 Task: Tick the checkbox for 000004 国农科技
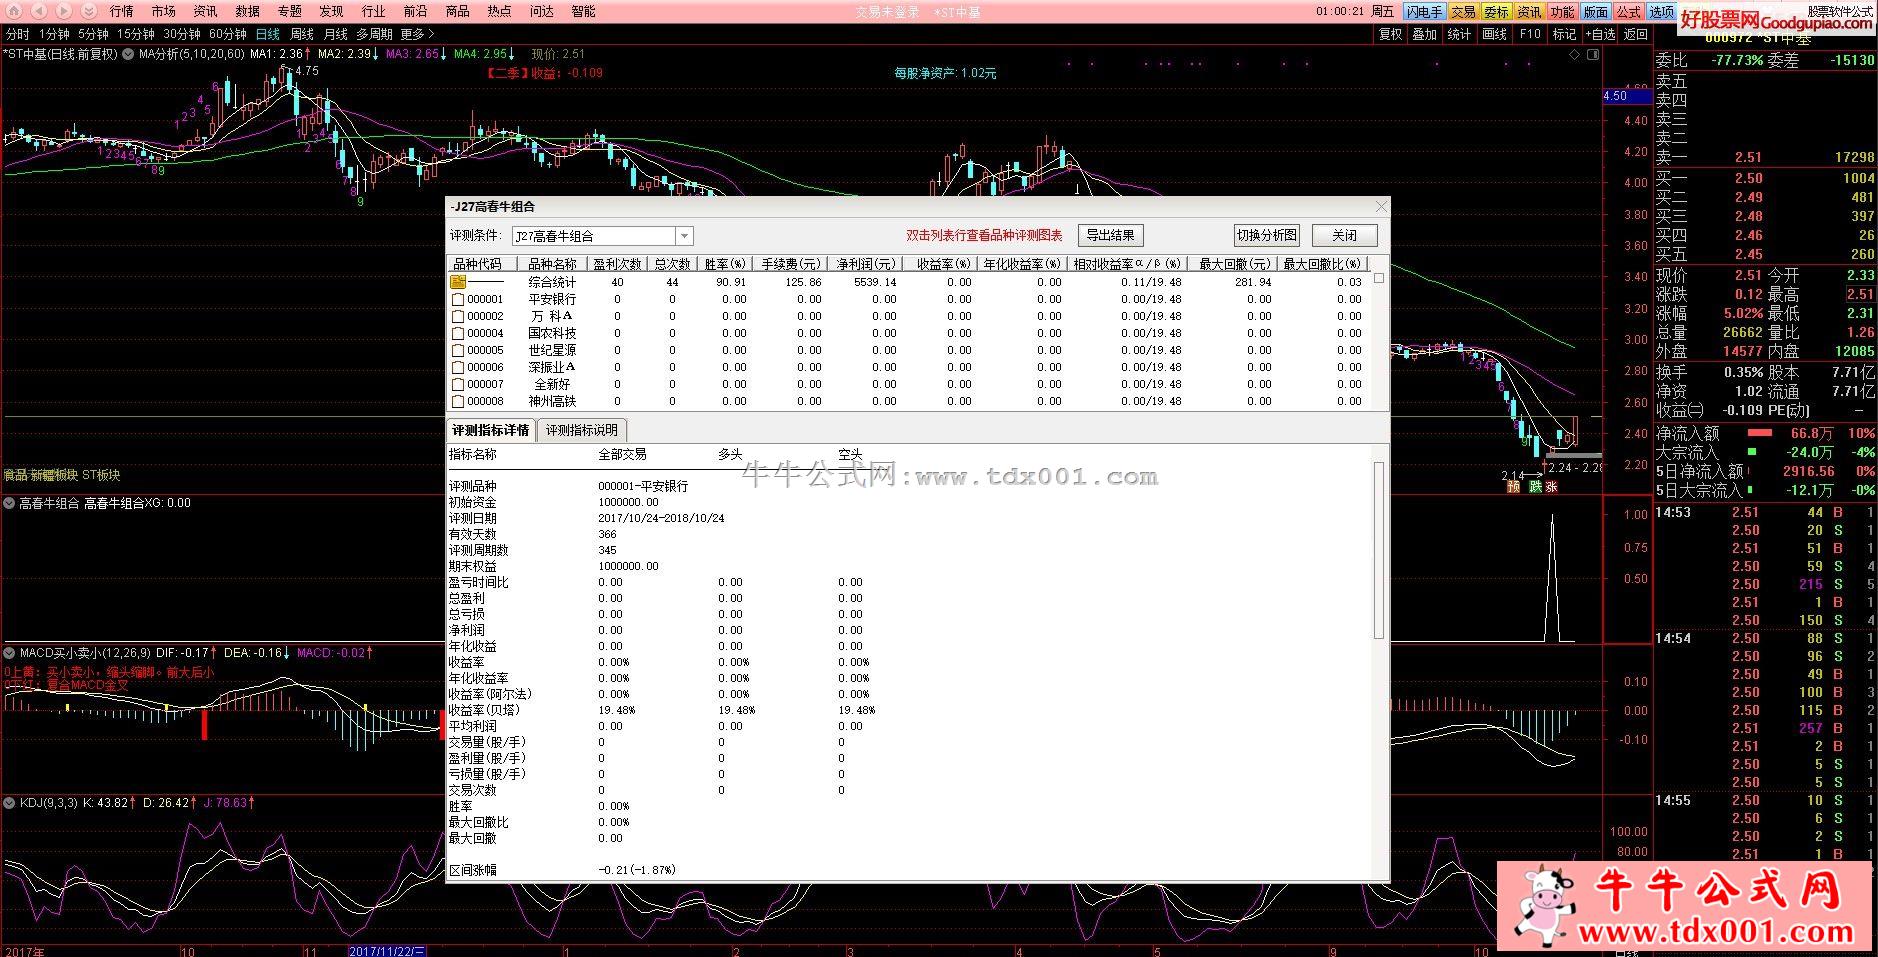point(458,333)
